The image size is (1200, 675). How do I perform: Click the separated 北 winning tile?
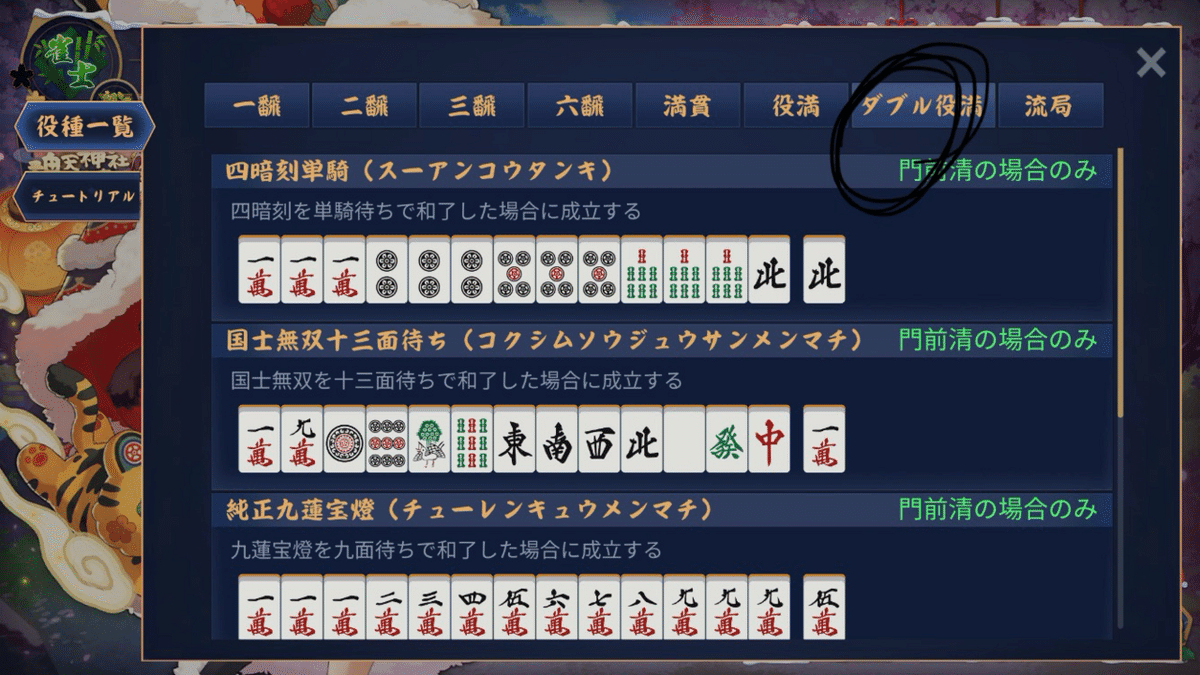tap(824, 270)
